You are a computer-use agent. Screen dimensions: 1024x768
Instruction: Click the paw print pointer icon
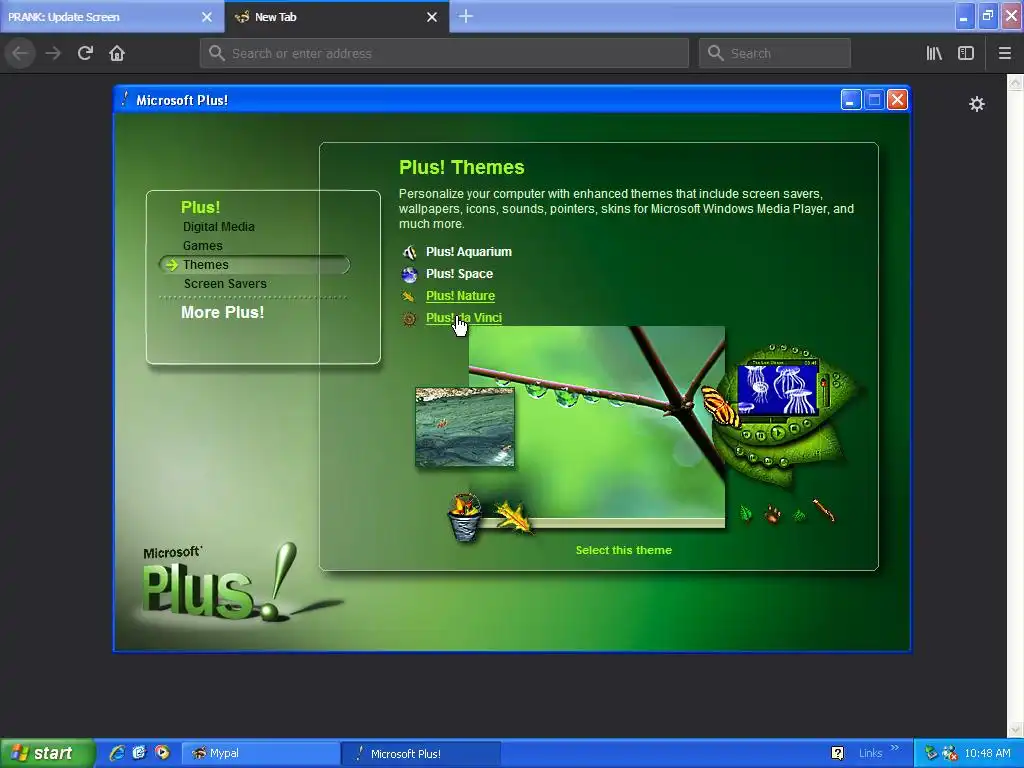tap(773, 515)
